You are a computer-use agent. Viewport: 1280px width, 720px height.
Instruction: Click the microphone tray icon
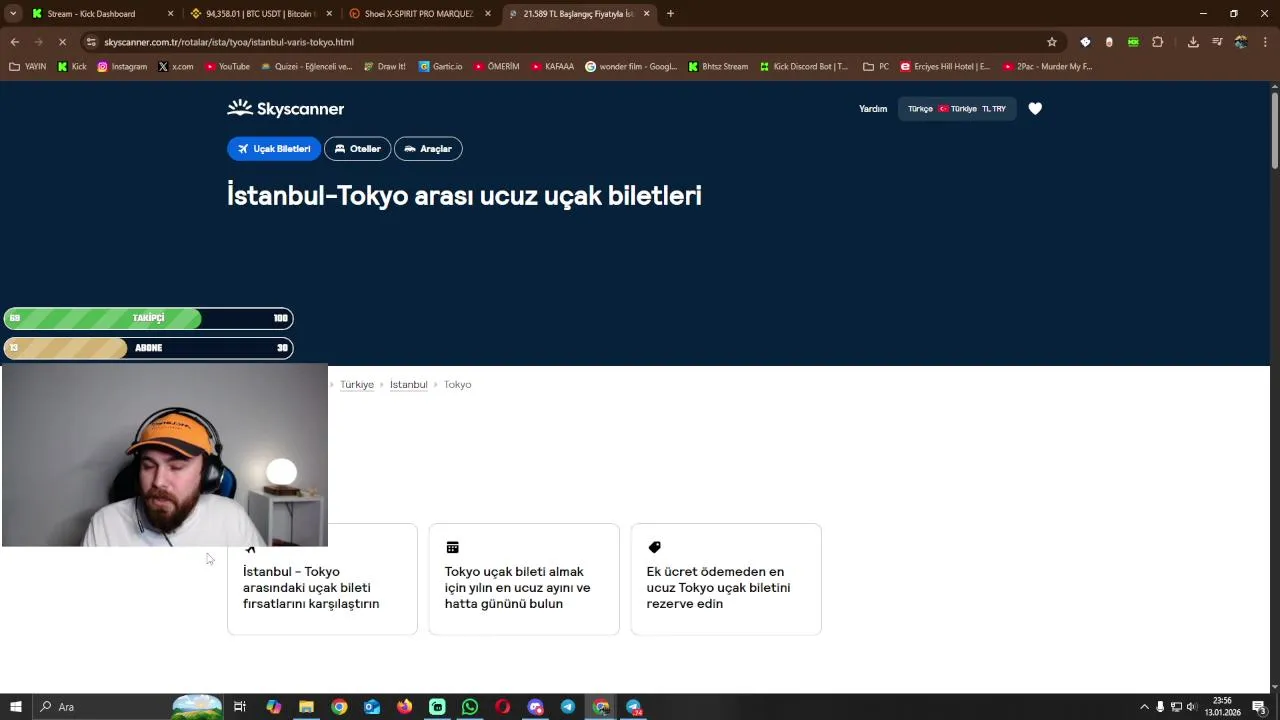pyautogui.click(x=1161, y=707)
